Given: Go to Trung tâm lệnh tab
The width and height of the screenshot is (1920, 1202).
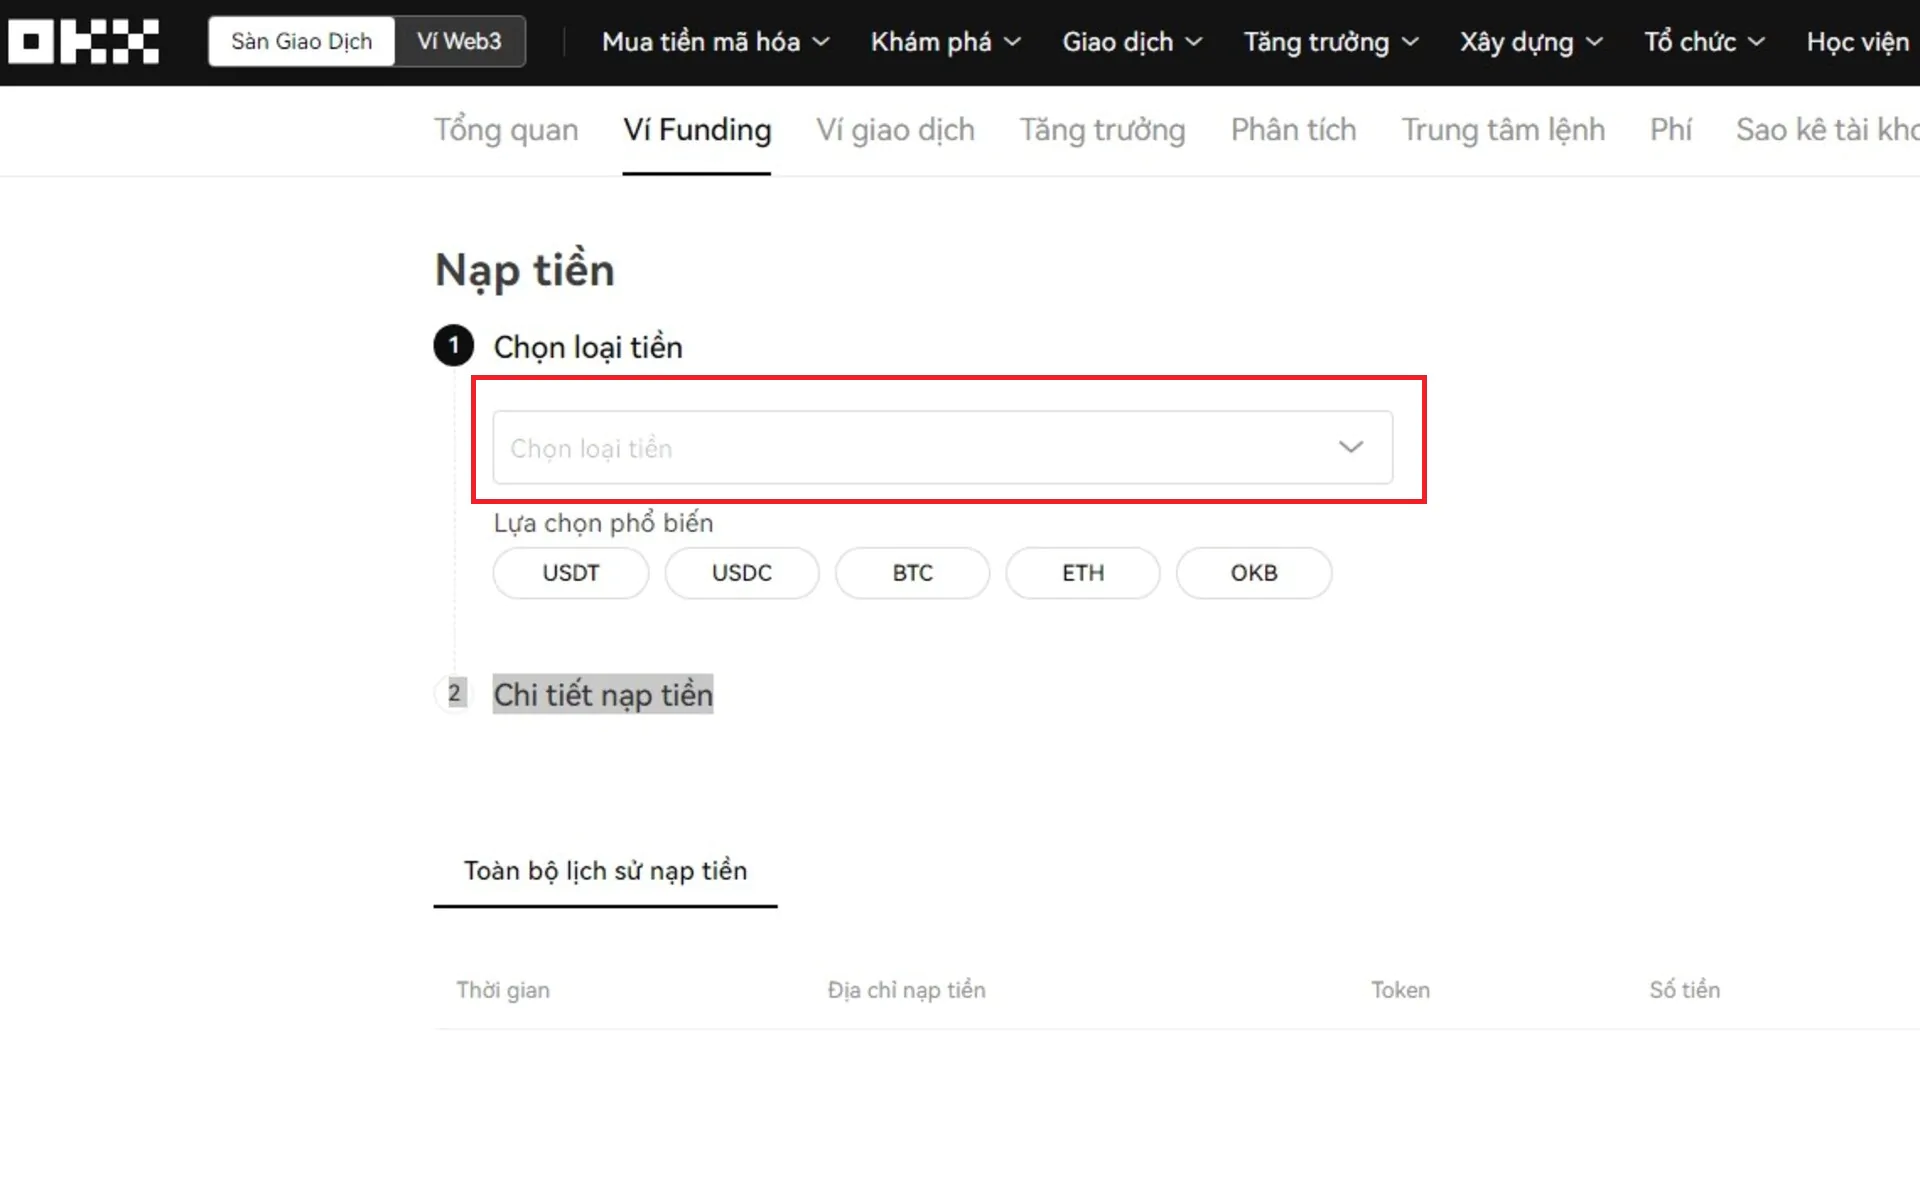Looking at the screenshot, I should 1503,130.
